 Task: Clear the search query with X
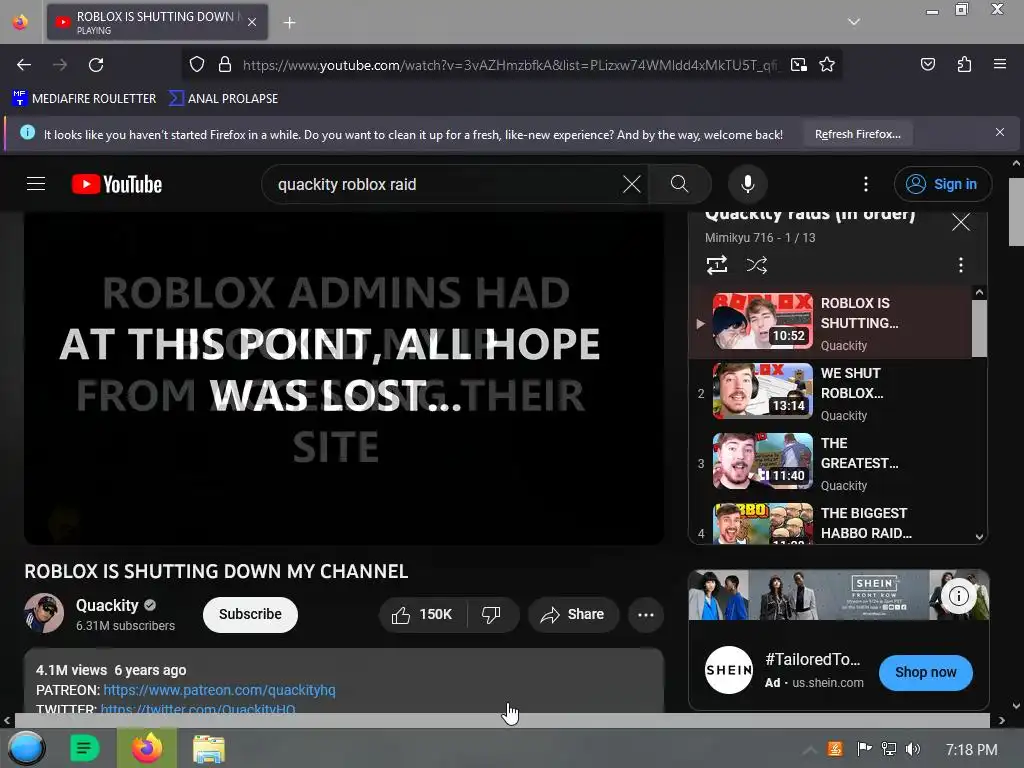coord(632,184)
